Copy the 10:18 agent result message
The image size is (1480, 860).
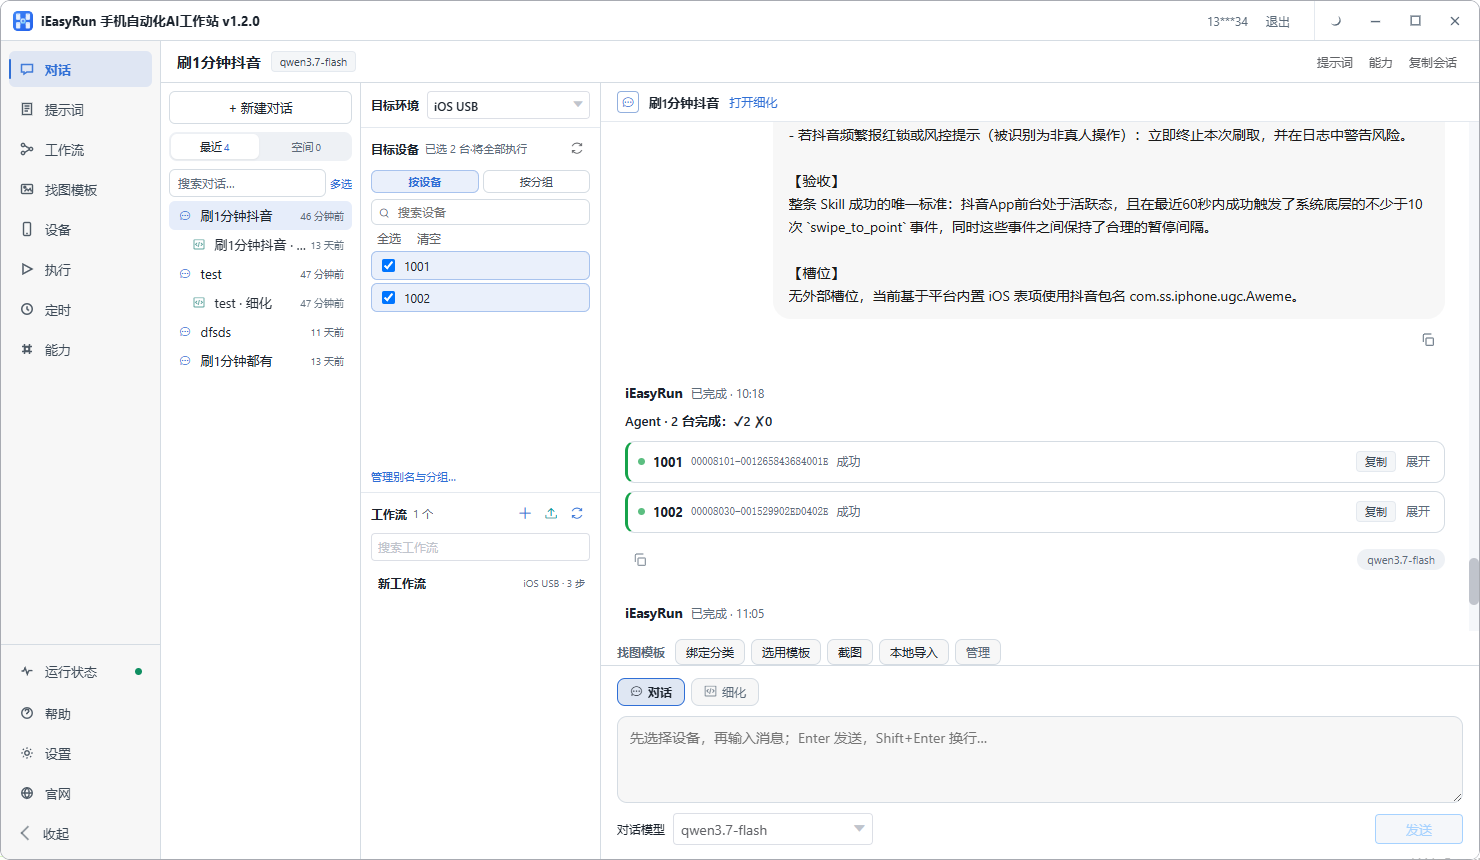(640, 560)
